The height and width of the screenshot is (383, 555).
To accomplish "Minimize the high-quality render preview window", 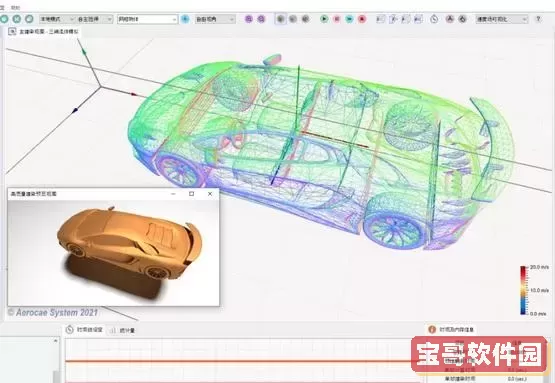I will pos(173,194).
